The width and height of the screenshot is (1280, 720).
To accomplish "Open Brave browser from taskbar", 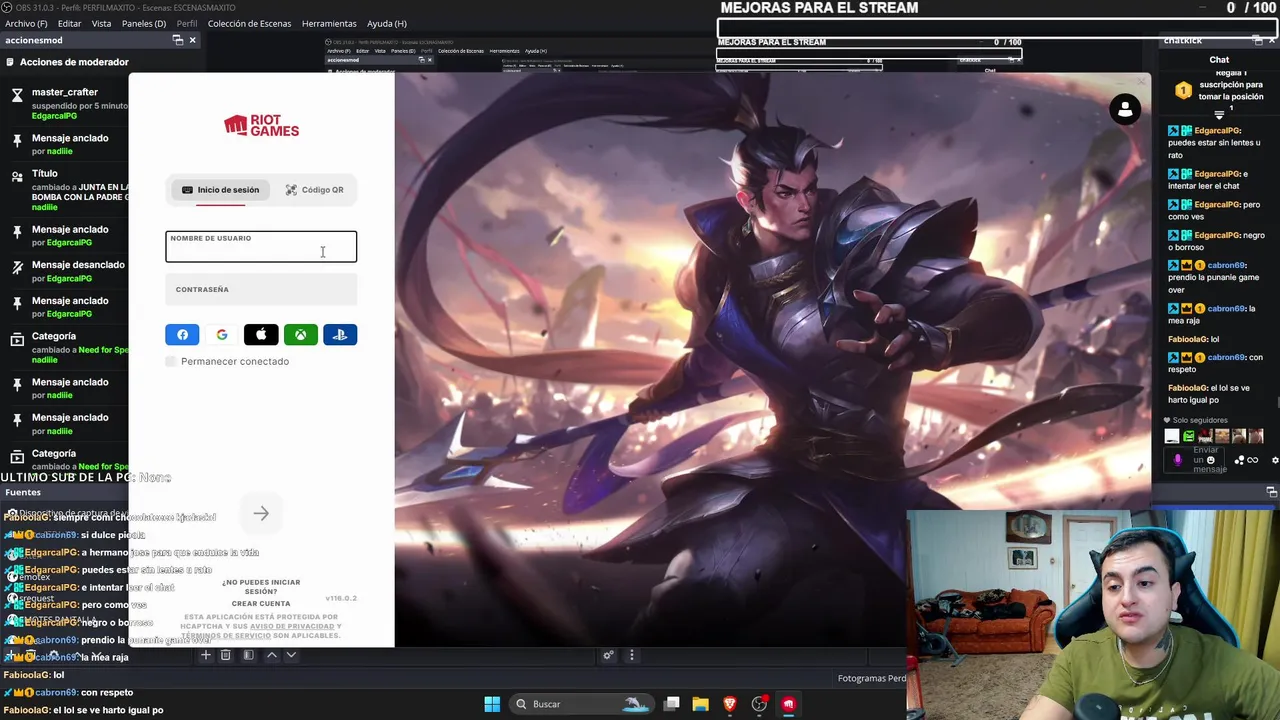I will (x=730, y=704).
